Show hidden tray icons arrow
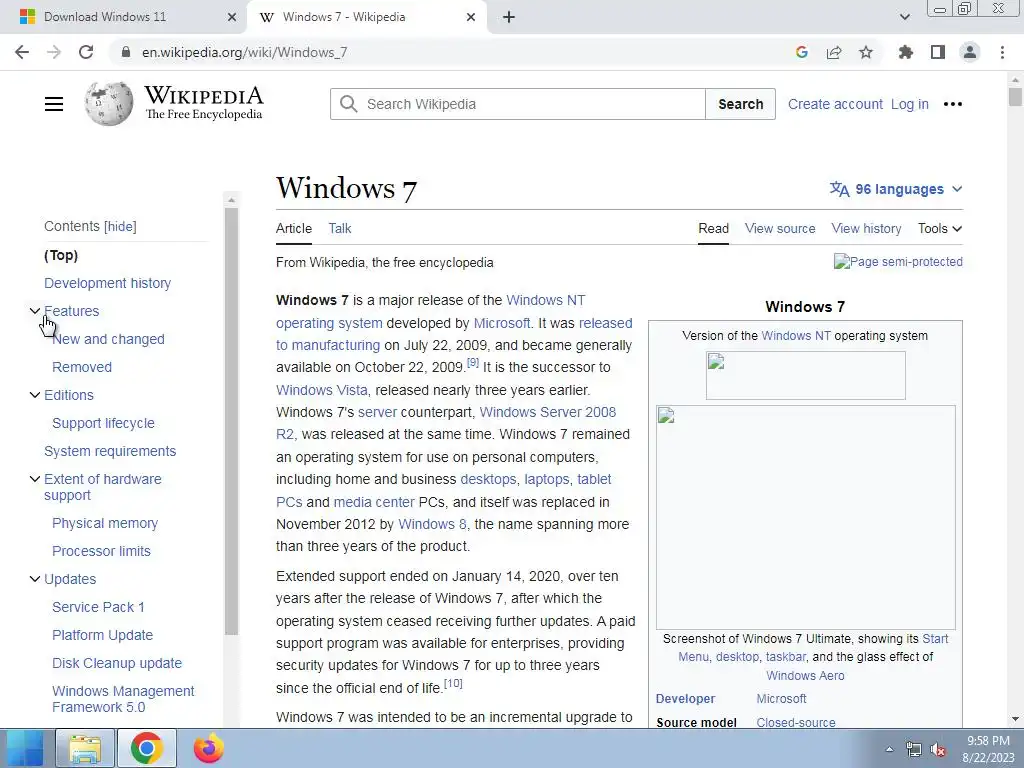Viewport: 1024px width, 768px height. (x=889, y=749)
